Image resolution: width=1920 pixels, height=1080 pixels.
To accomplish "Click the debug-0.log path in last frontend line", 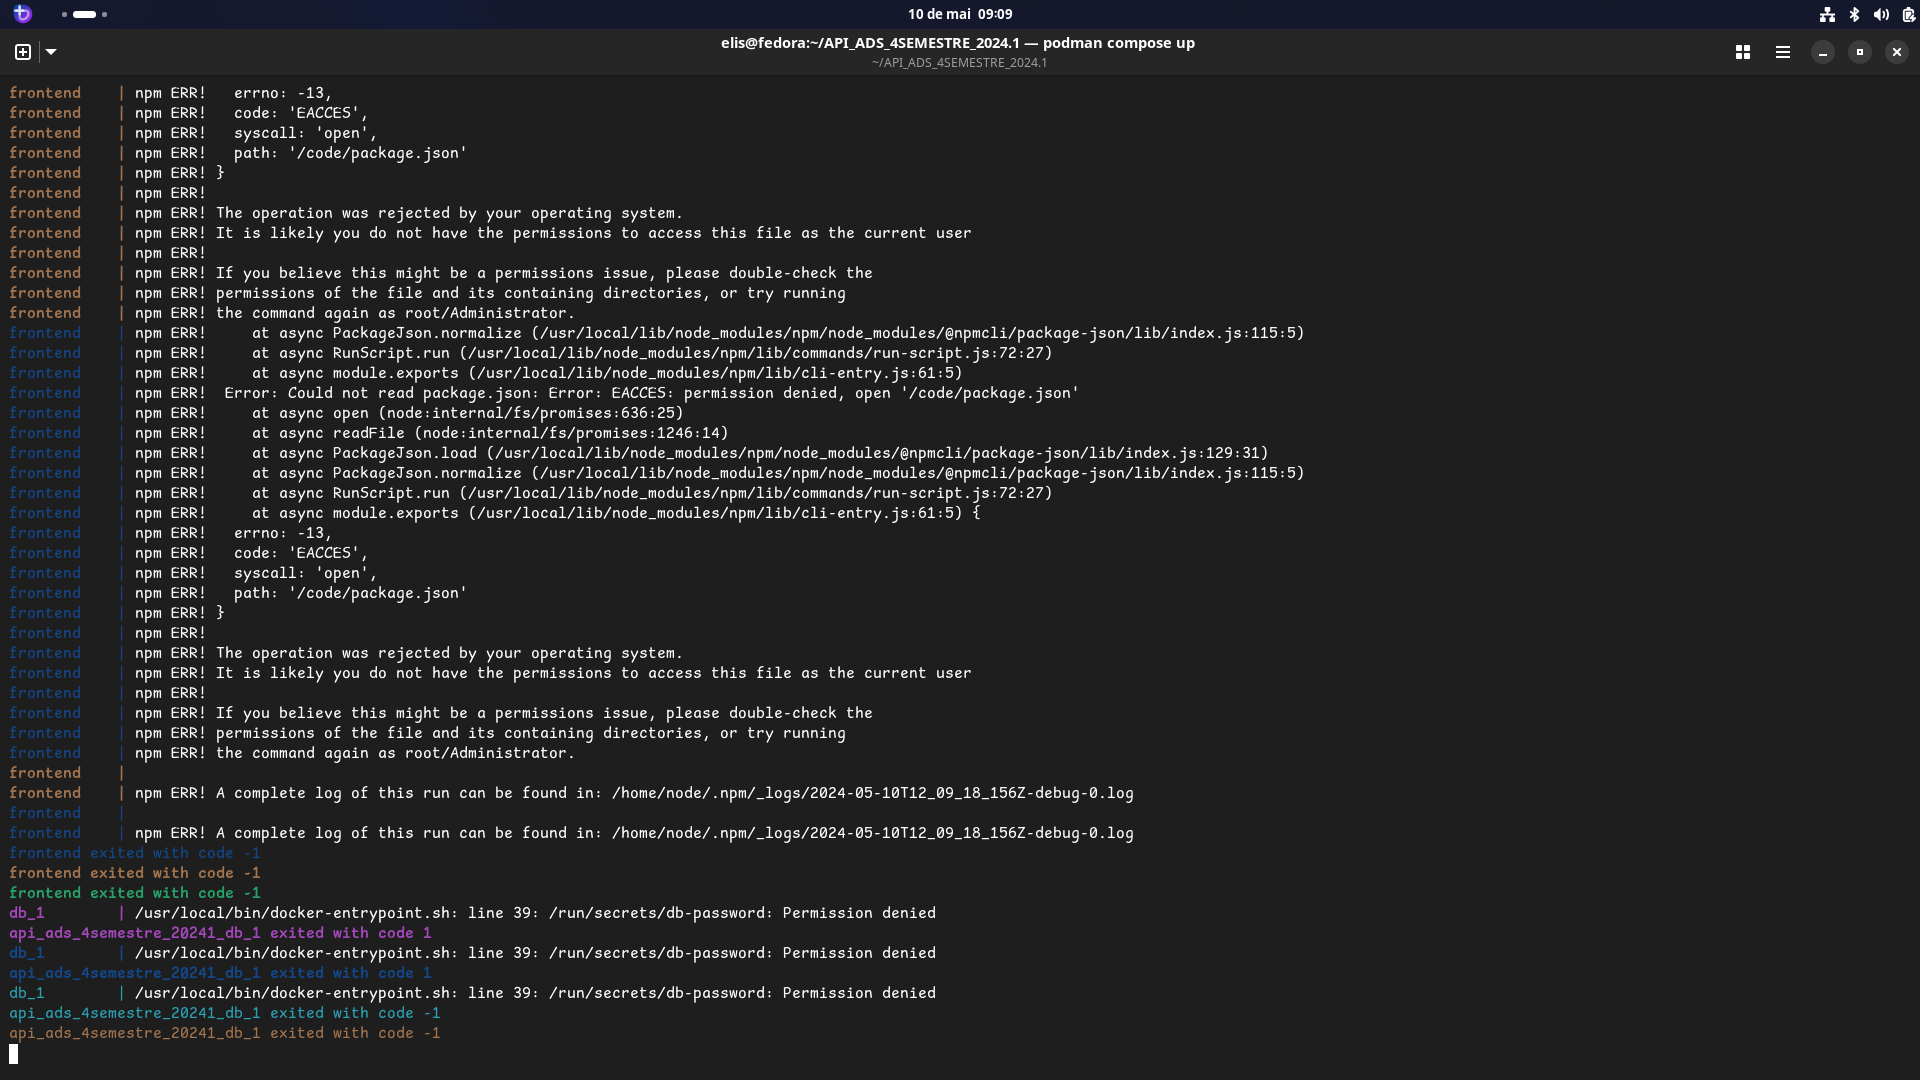I will pyautogui.click(x=872, y=833).
